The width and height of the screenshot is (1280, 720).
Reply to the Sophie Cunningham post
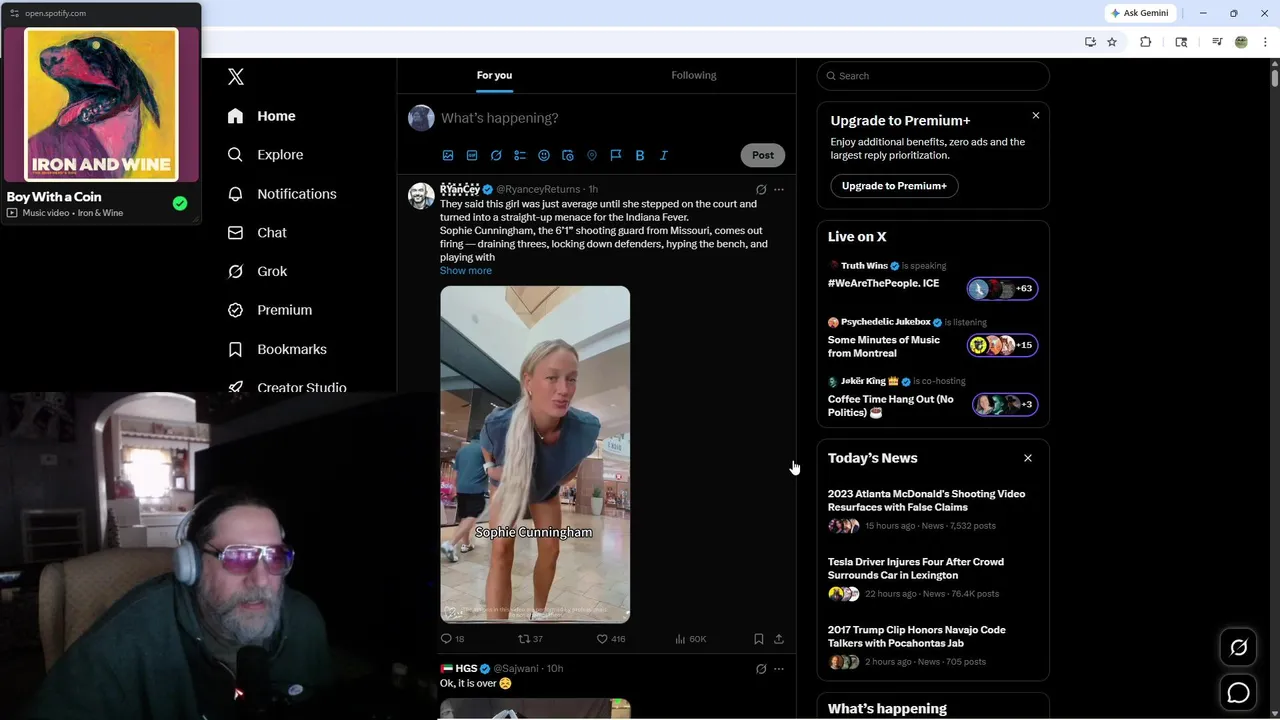[x=452, y=639]
